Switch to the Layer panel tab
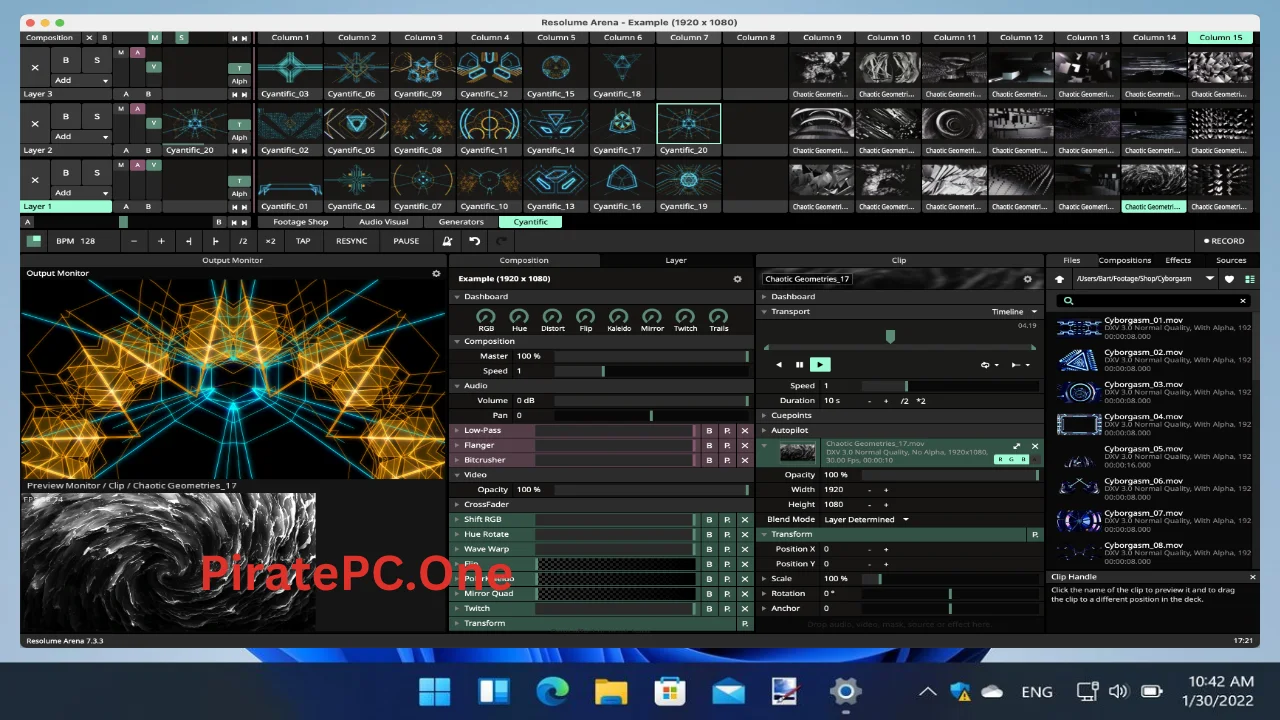This screenshot has height=720, width=1280. point(676,260)
